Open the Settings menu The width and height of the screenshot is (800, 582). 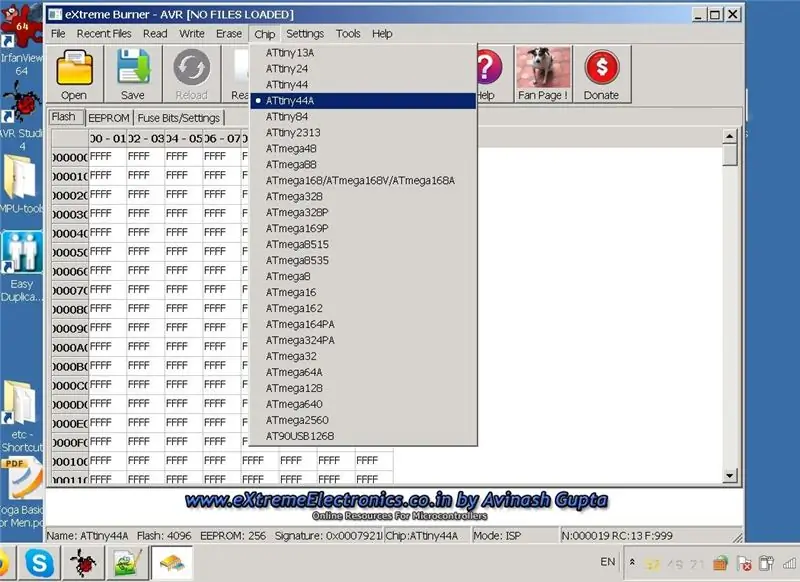click(305, 34)
